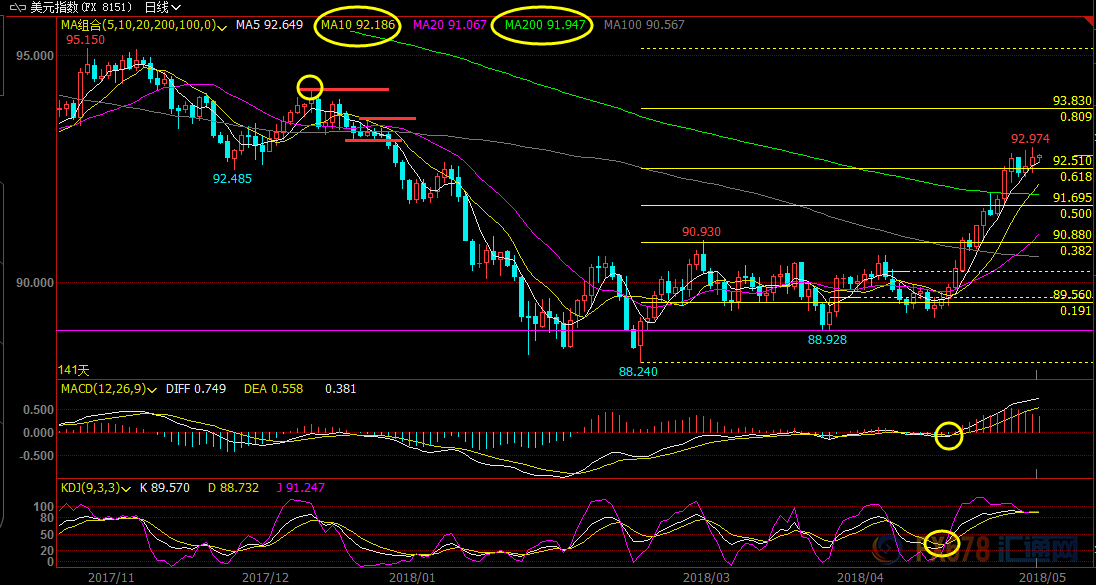Click the 0.382 retracement ratio label
Viewport: 1096px width, 585px height.
click(x=1076, y=250)
